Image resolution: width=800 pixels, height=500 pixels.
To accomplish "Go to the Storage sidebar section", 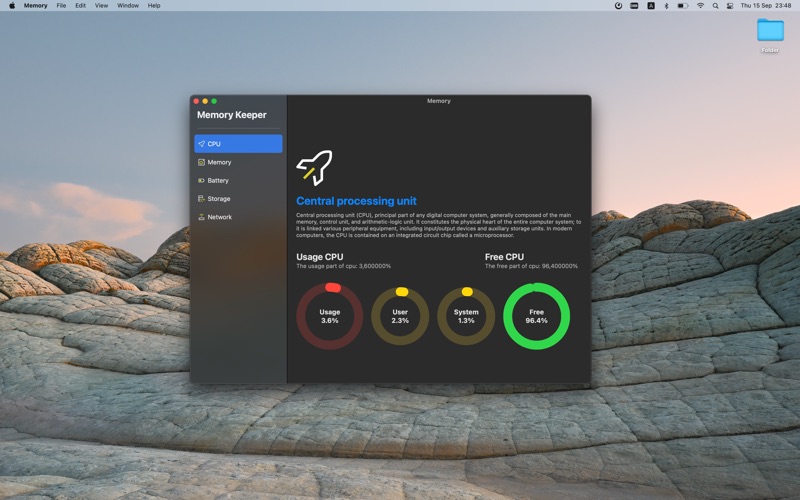I will 238,199.
